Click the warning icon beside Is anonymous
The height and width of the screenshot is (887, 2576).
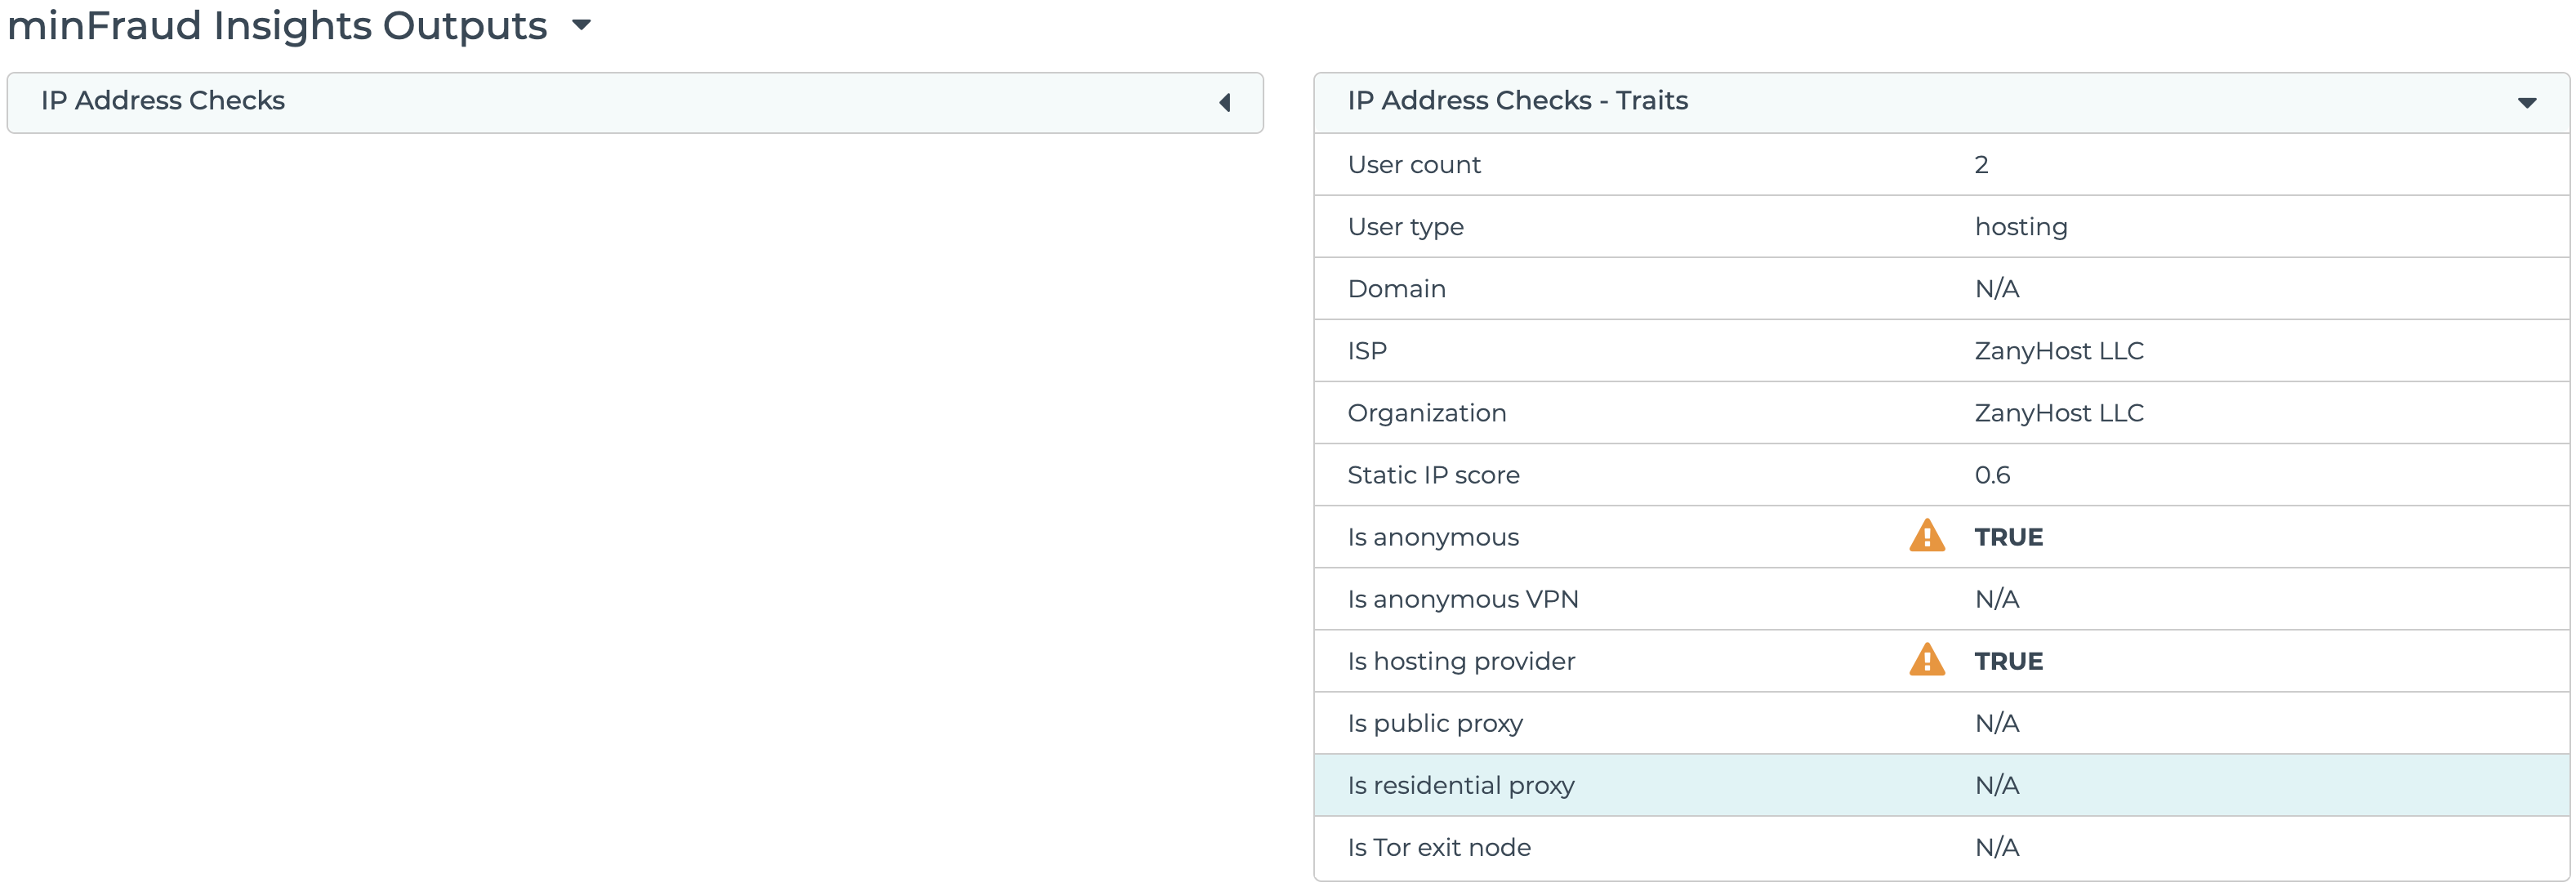pyautogui.click(x=1926, y=537)
